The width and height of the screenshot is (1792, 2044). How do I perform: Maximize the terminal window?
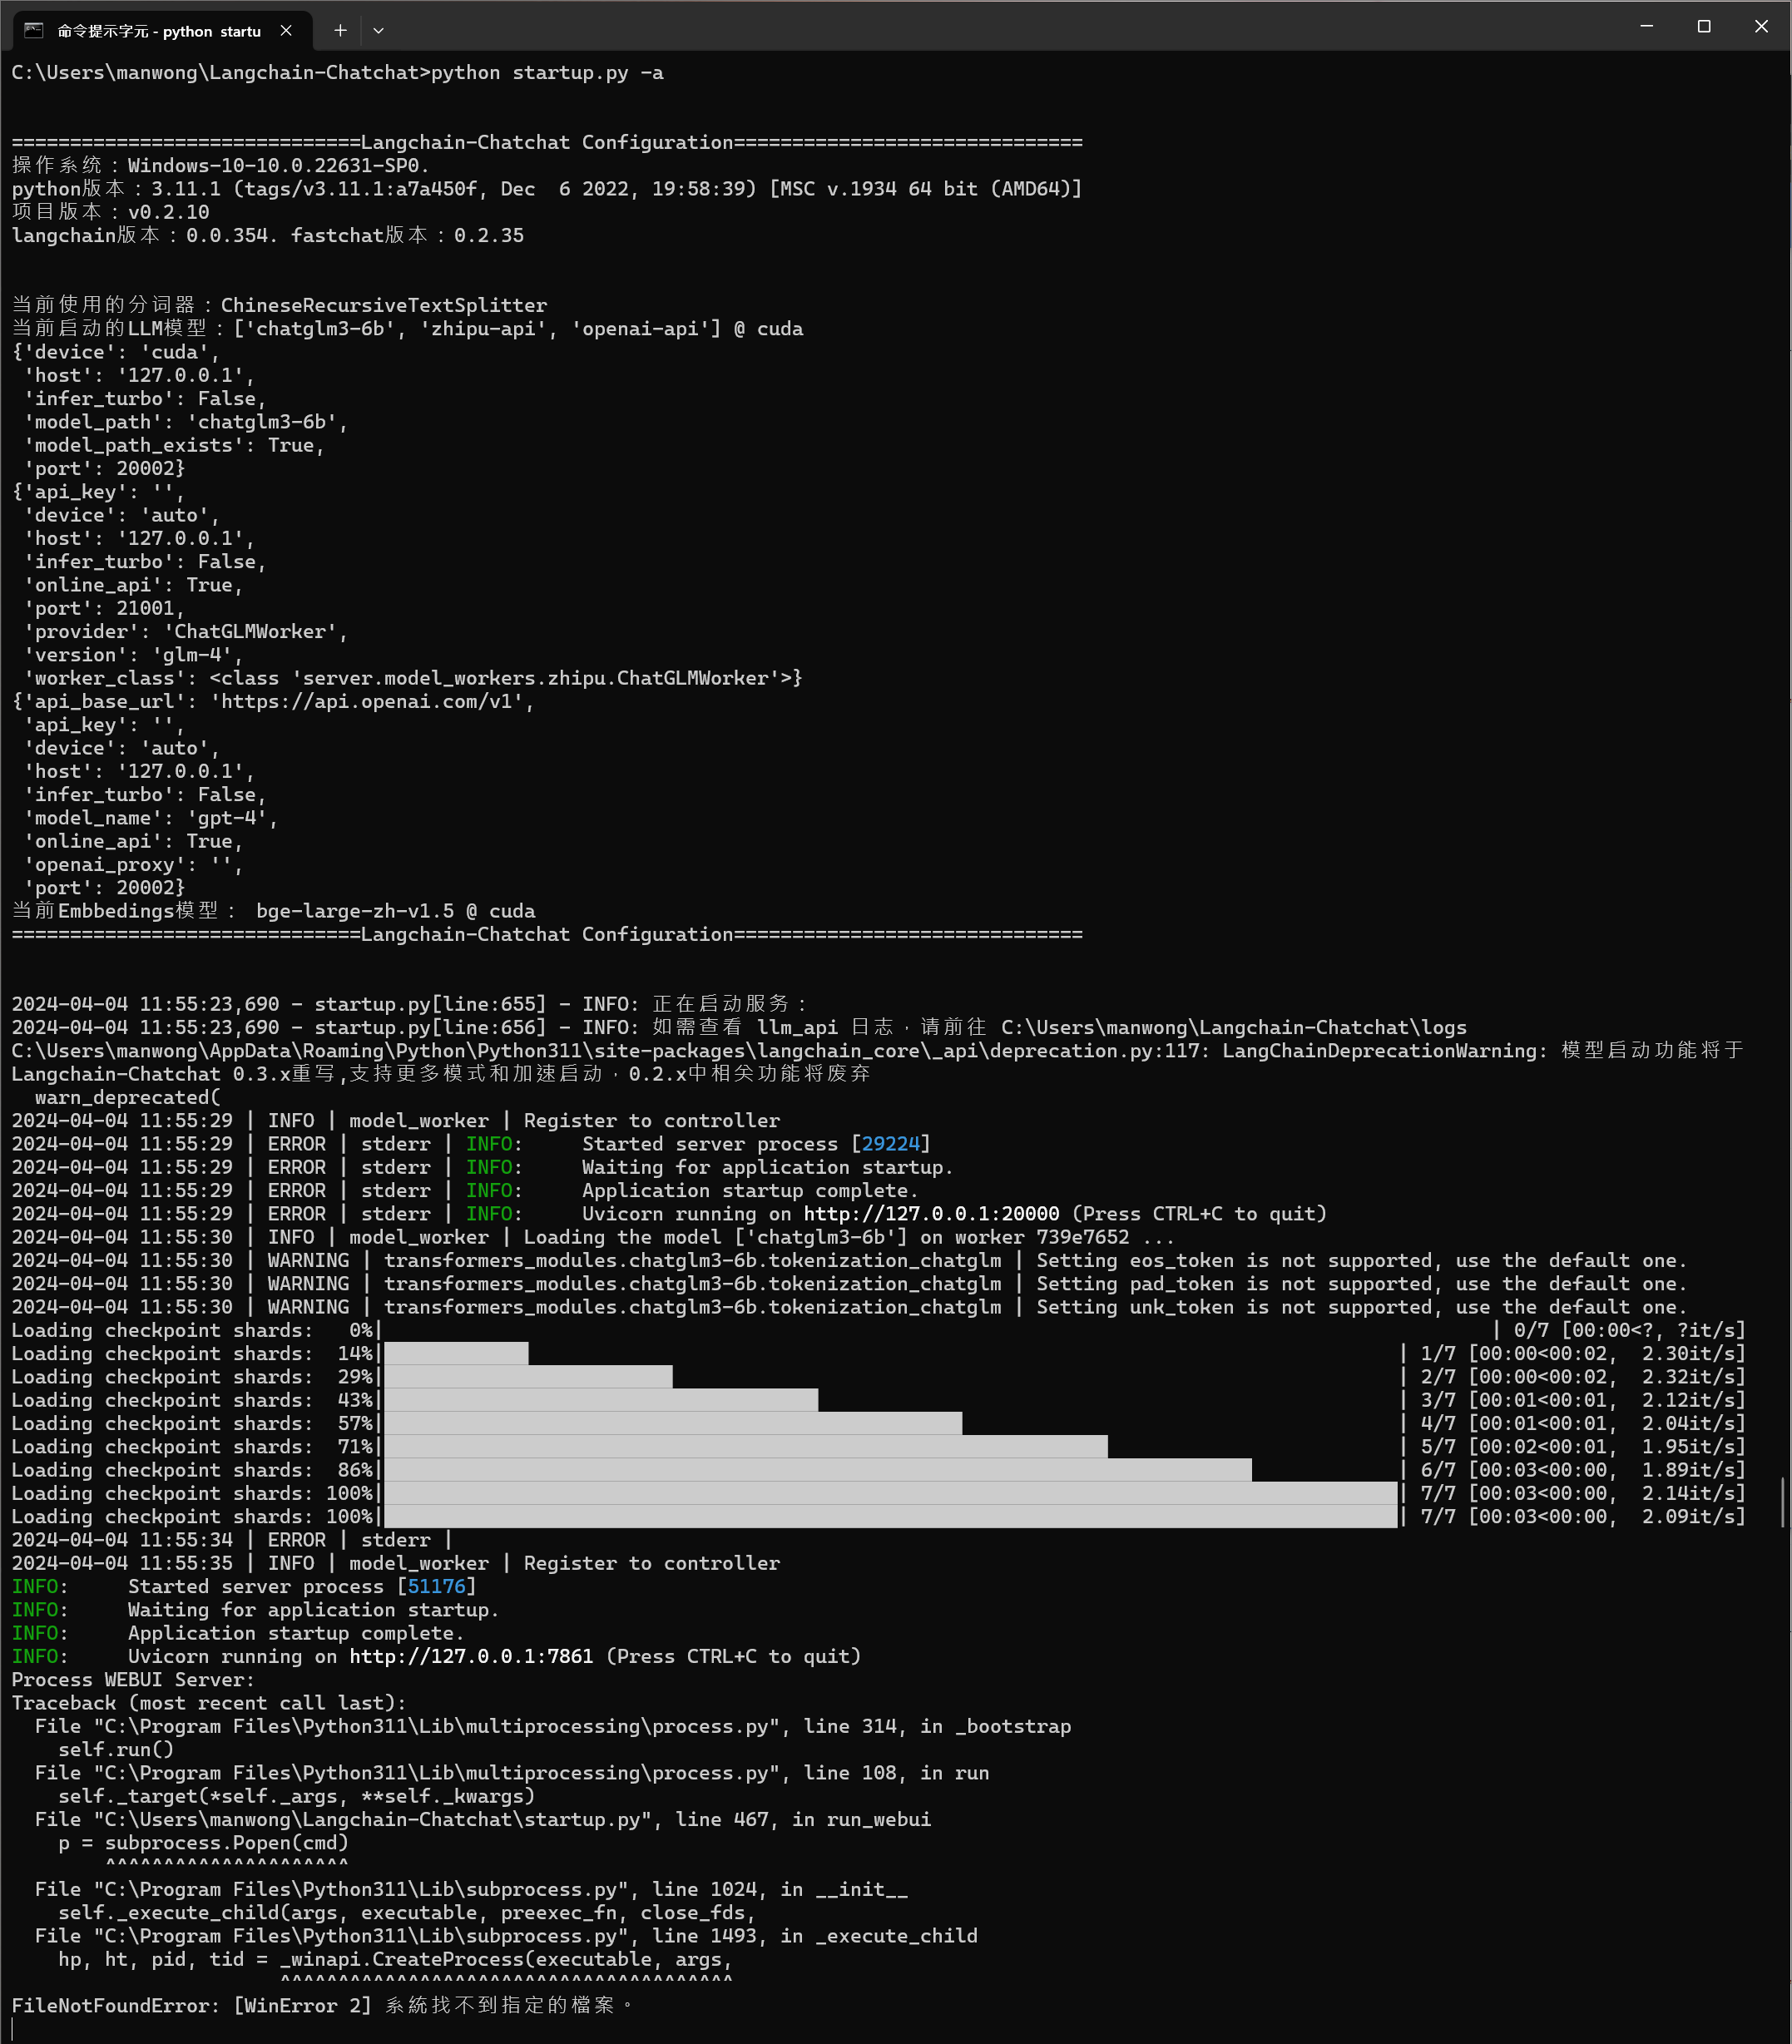point(1704,26)
